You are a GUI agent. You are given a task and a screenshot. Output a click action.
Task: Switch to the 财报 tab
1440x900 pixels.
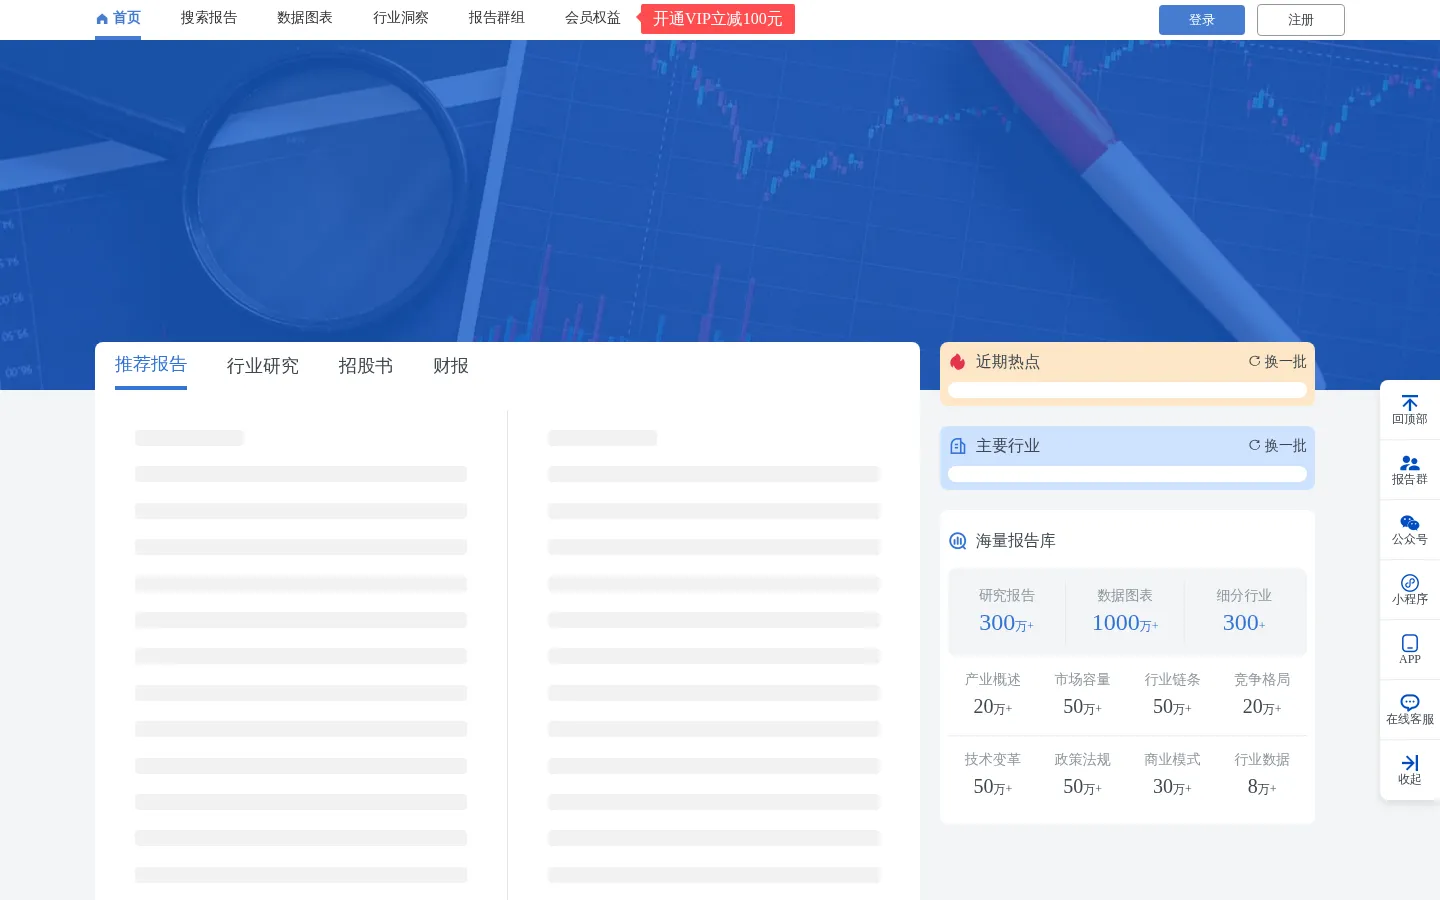[x=451, y=366]
